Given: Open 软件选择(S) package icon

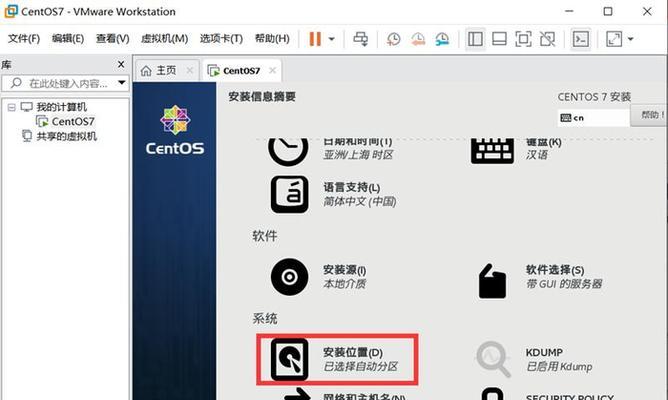Looking at the screenshot, I should [x=492, y=281].
